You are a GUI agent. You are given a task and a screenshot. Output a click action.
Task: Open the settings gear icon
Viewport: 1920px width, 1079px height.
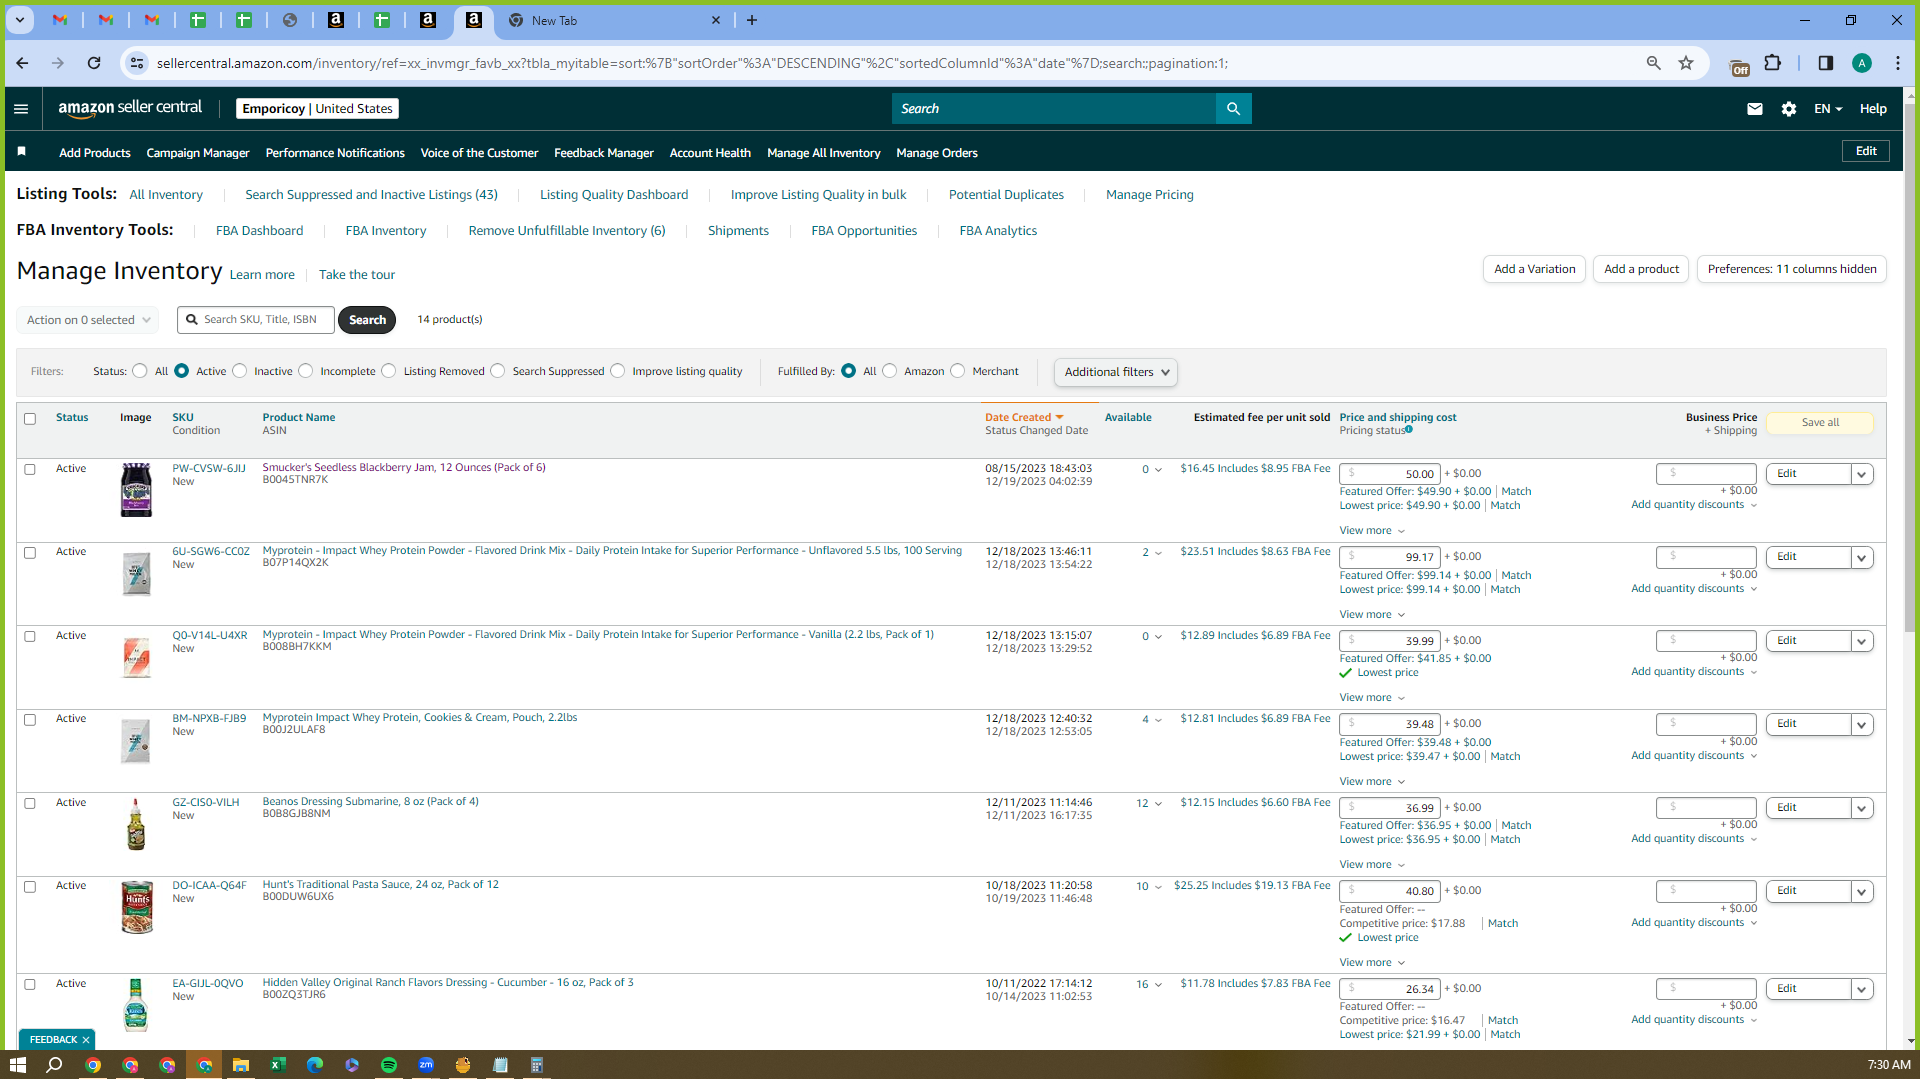click(x=1789, y=109)
